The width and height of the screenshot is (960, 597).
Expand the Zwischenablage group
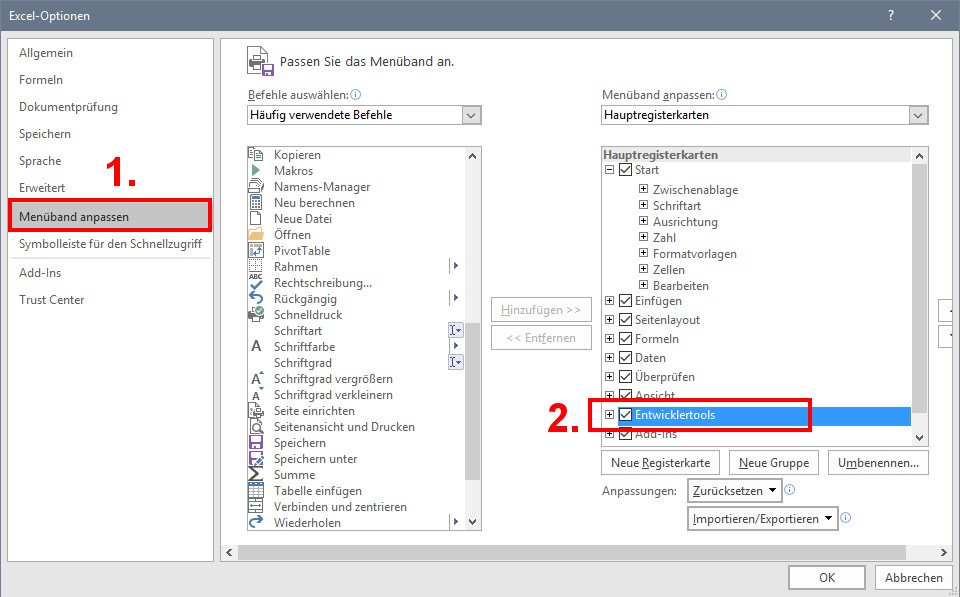[x=643, y=189]
